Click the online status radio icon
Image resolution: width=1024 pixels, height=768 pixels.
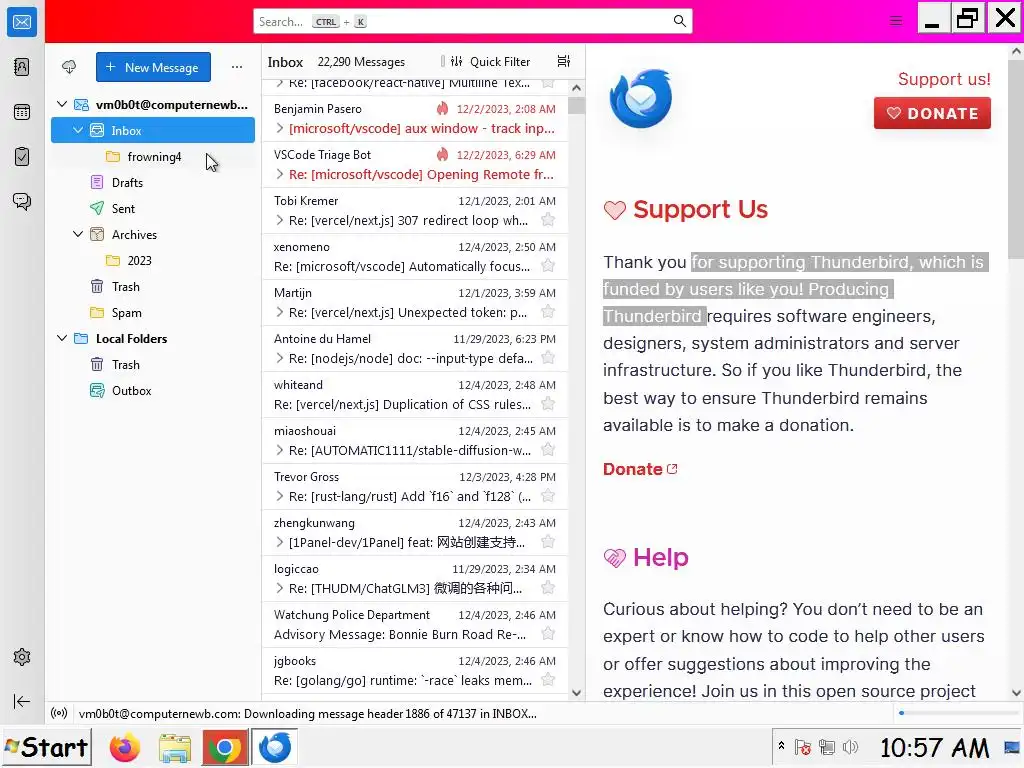pyautogui.click(x=59, y=713)
